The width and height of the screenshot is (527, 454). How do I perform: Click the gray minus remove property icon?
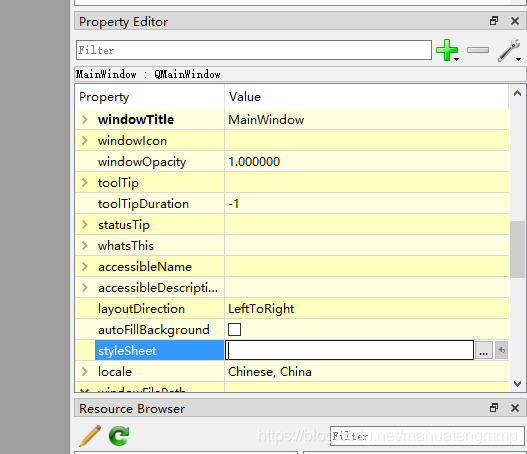click(478, 50)
